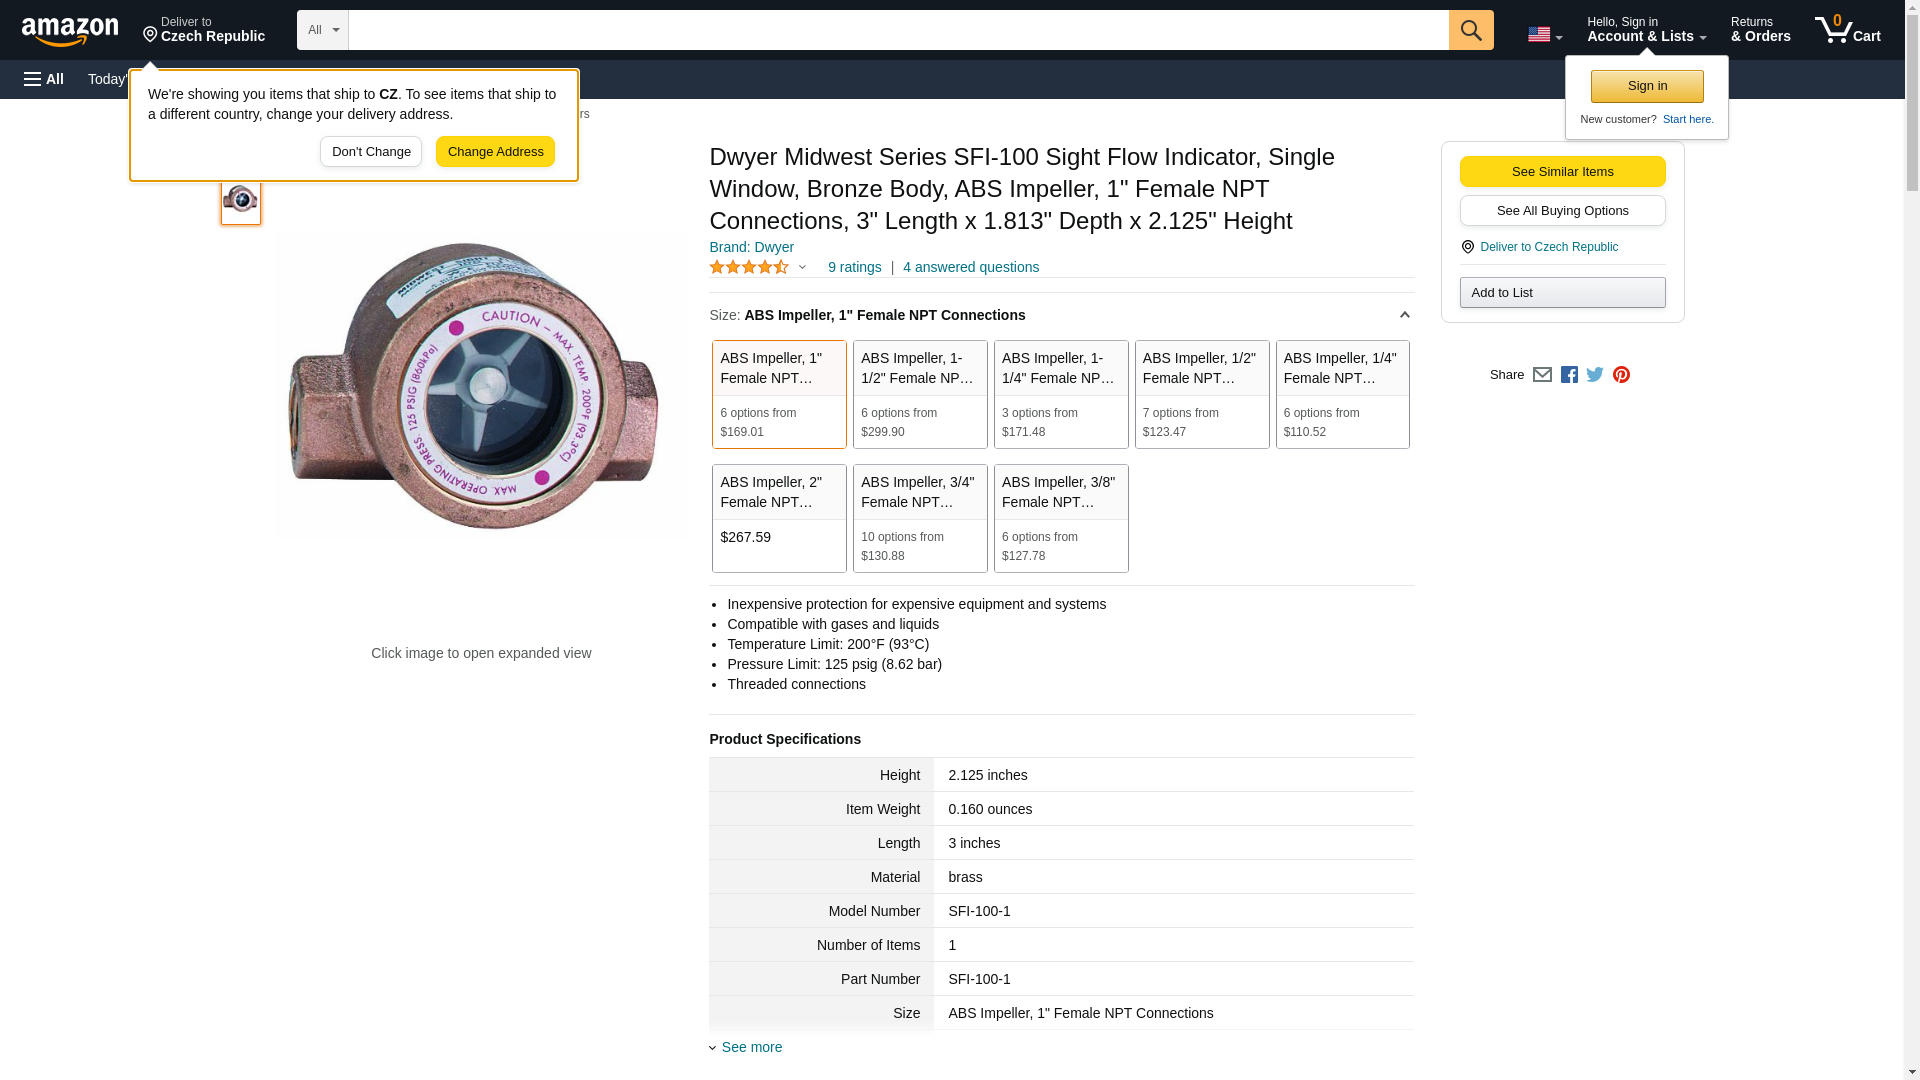
Task: Click the Change Address button
Action: pos(495,152)
